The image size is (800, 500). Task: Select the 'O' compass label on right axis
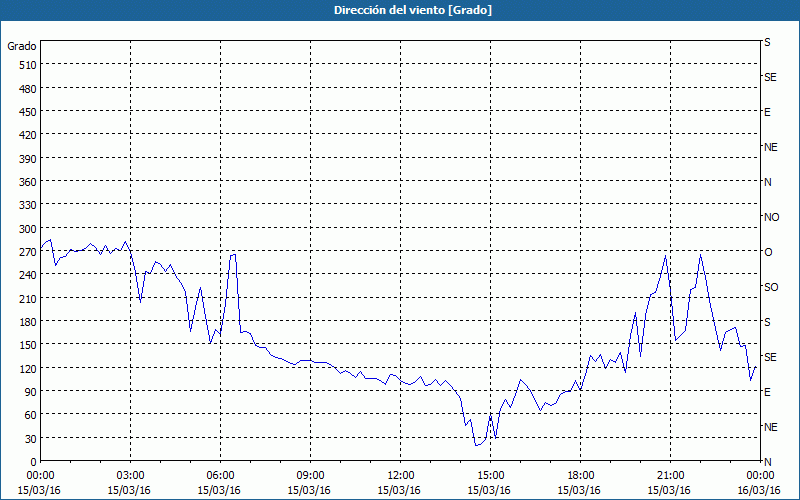pos(768,252)
